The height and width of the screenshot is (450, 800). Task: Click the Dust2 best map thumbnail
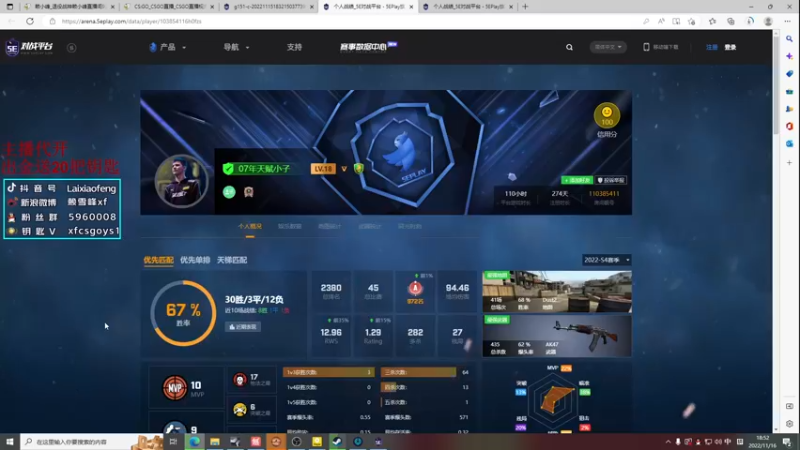tap(557, 291)
